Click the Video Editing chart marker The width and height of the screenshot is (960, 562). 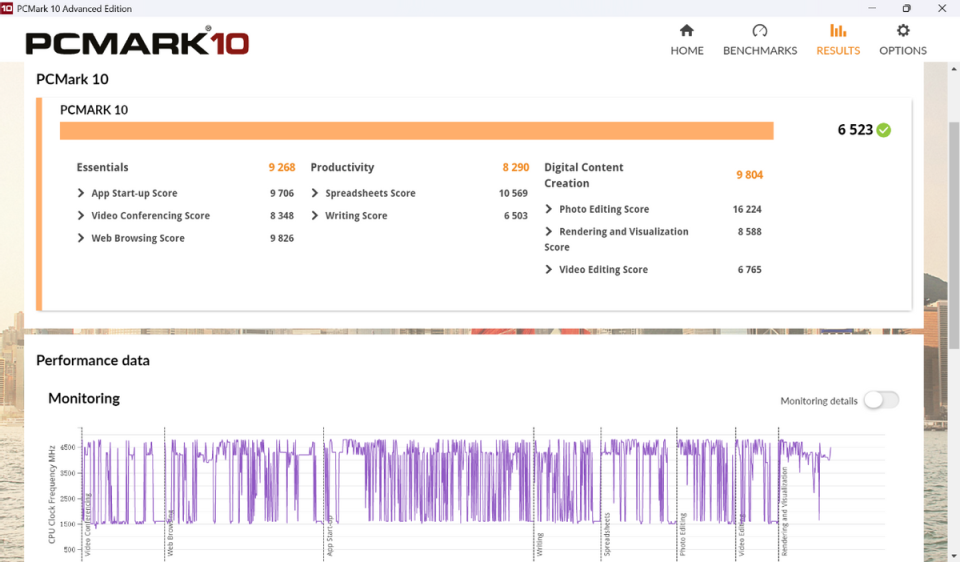[741, 535]
